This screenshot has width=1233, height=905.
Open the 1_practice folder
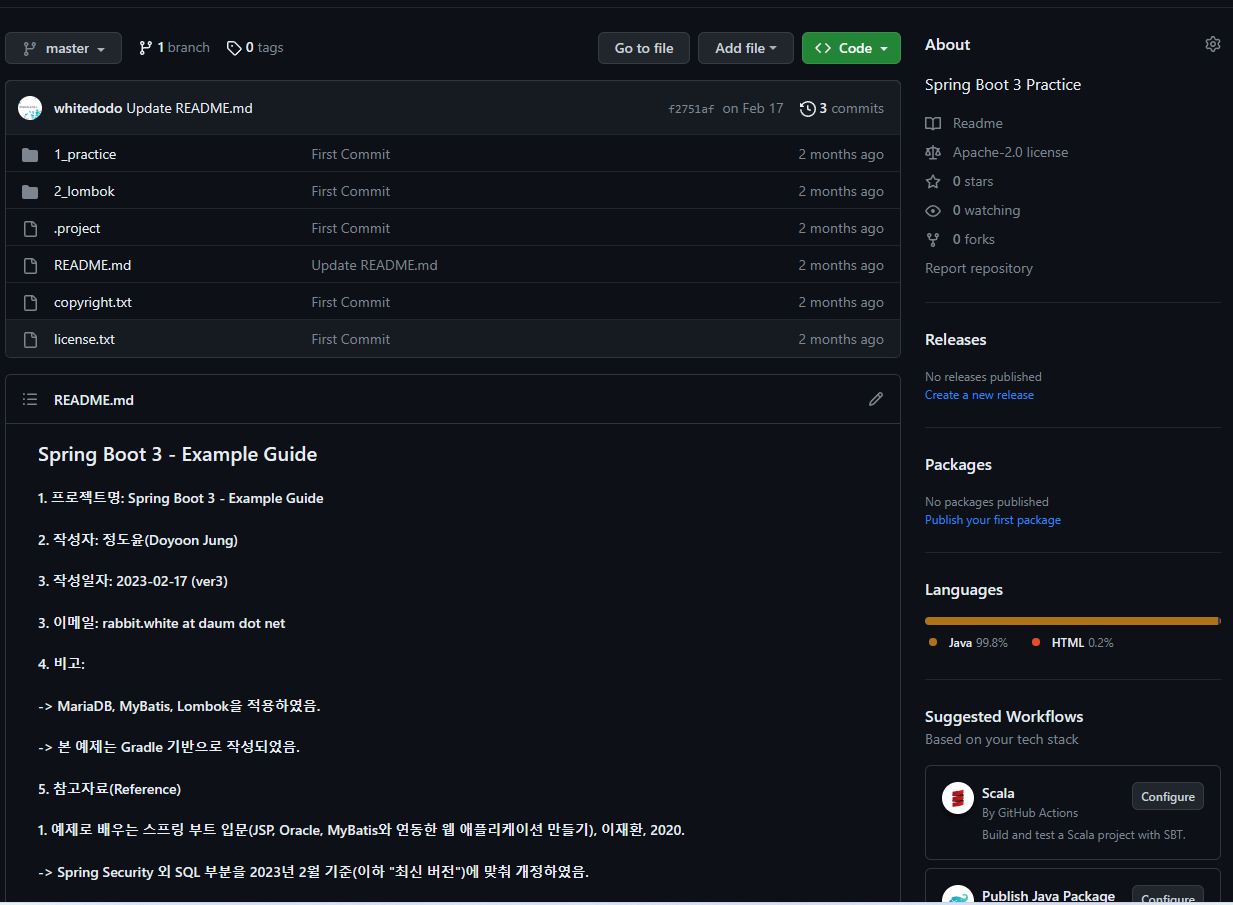(85, 154)
